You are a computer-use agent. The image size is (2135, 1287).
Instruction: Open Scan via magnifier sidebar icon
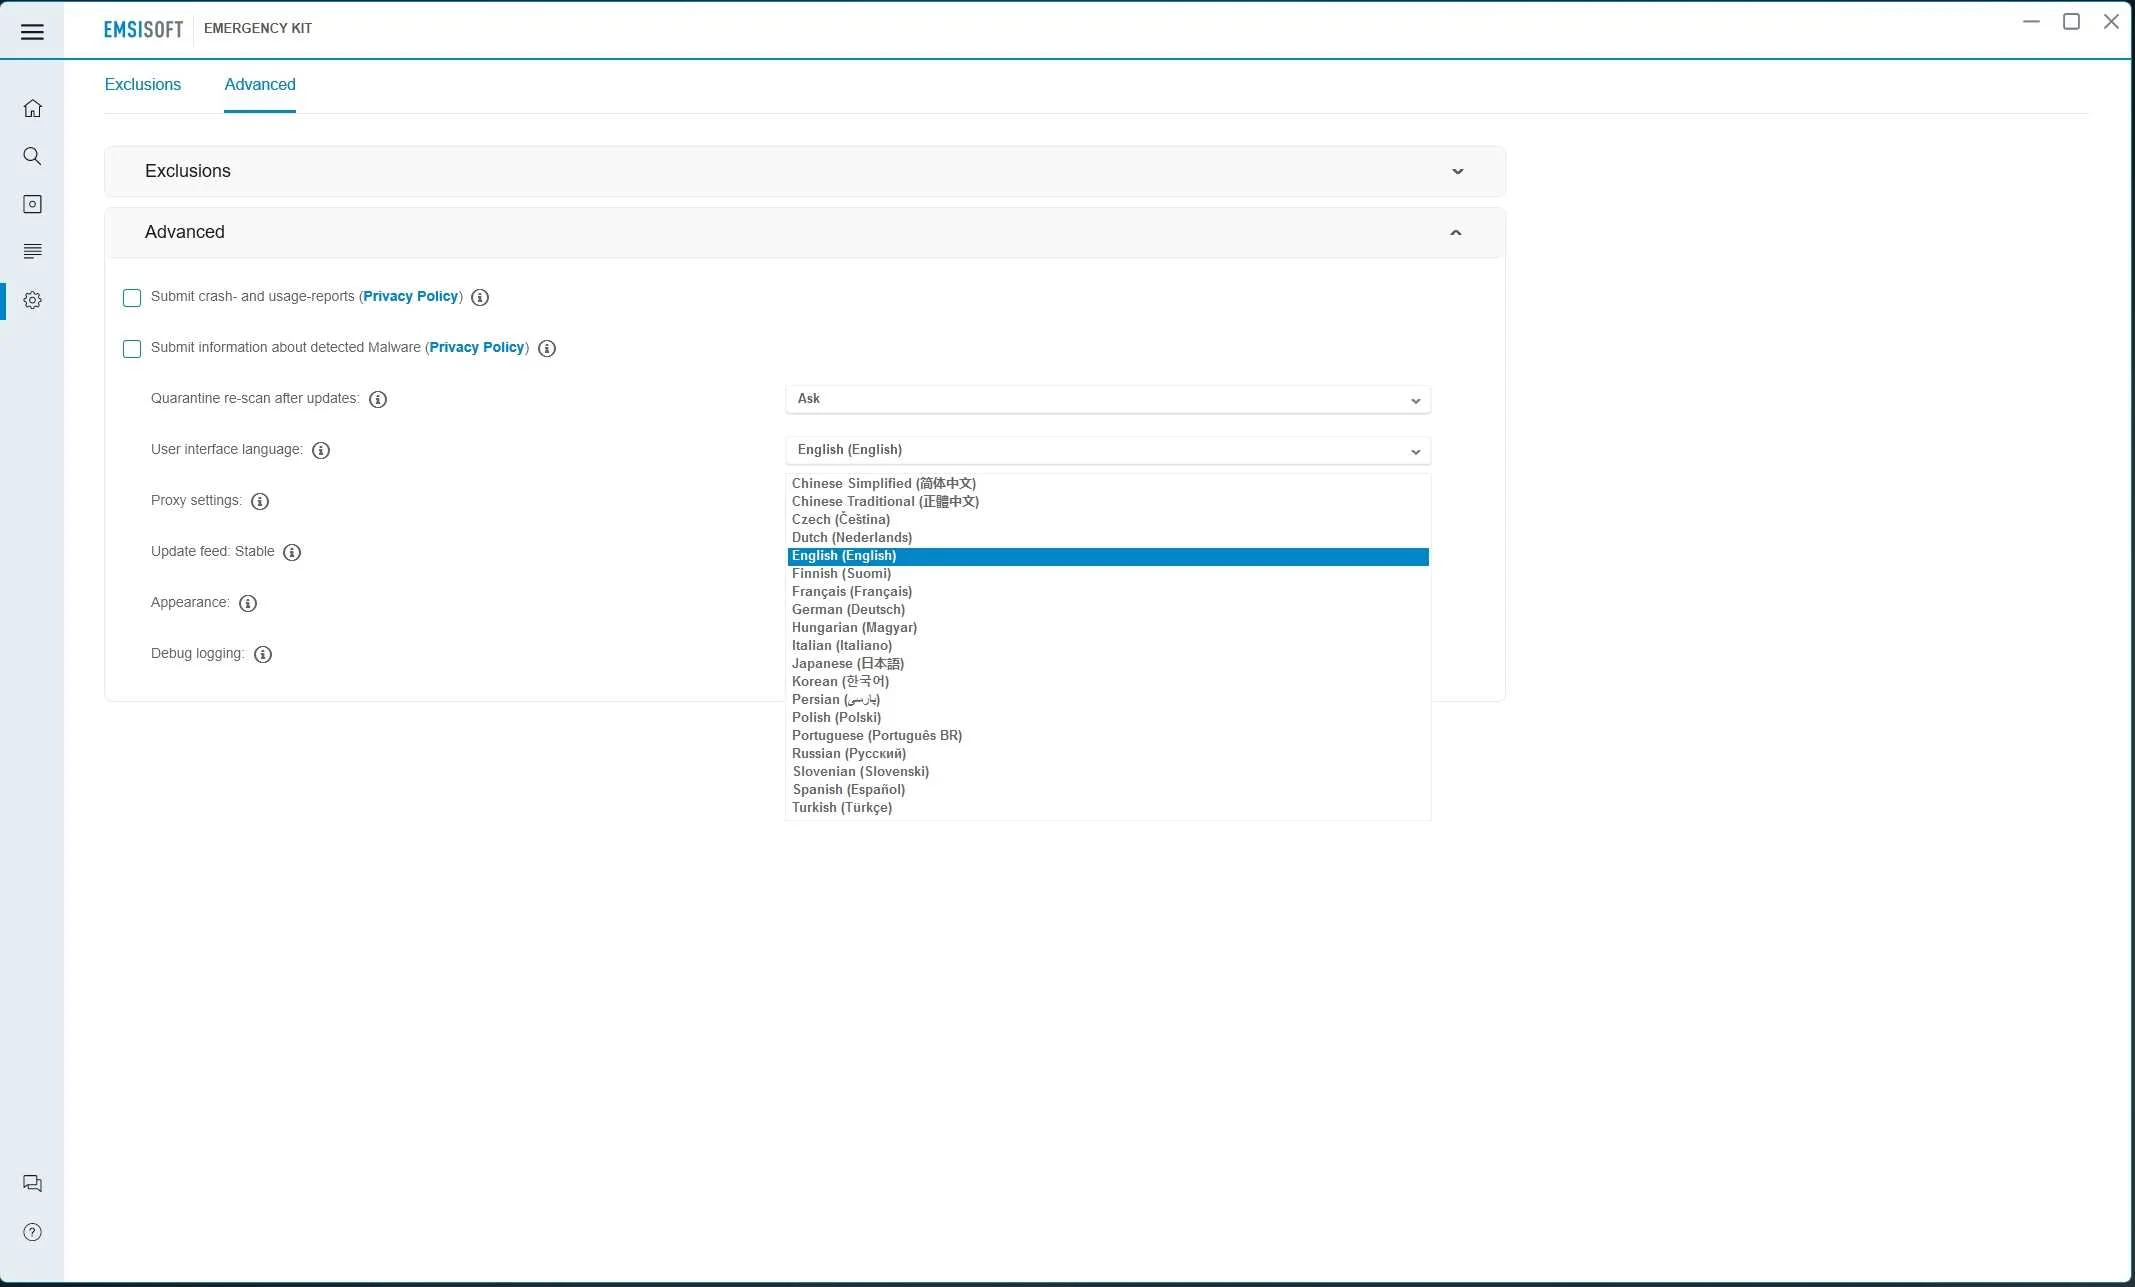pos(32,156)
